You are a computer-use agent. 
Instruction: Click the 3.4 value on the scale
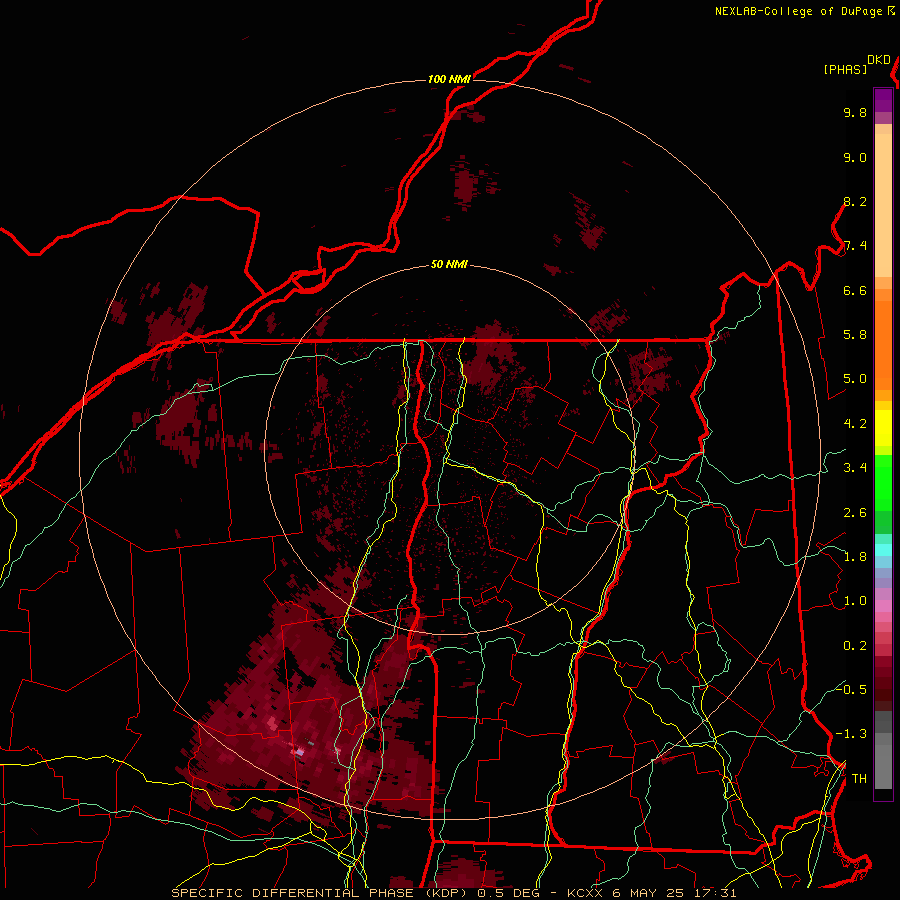tap(855, 467)
